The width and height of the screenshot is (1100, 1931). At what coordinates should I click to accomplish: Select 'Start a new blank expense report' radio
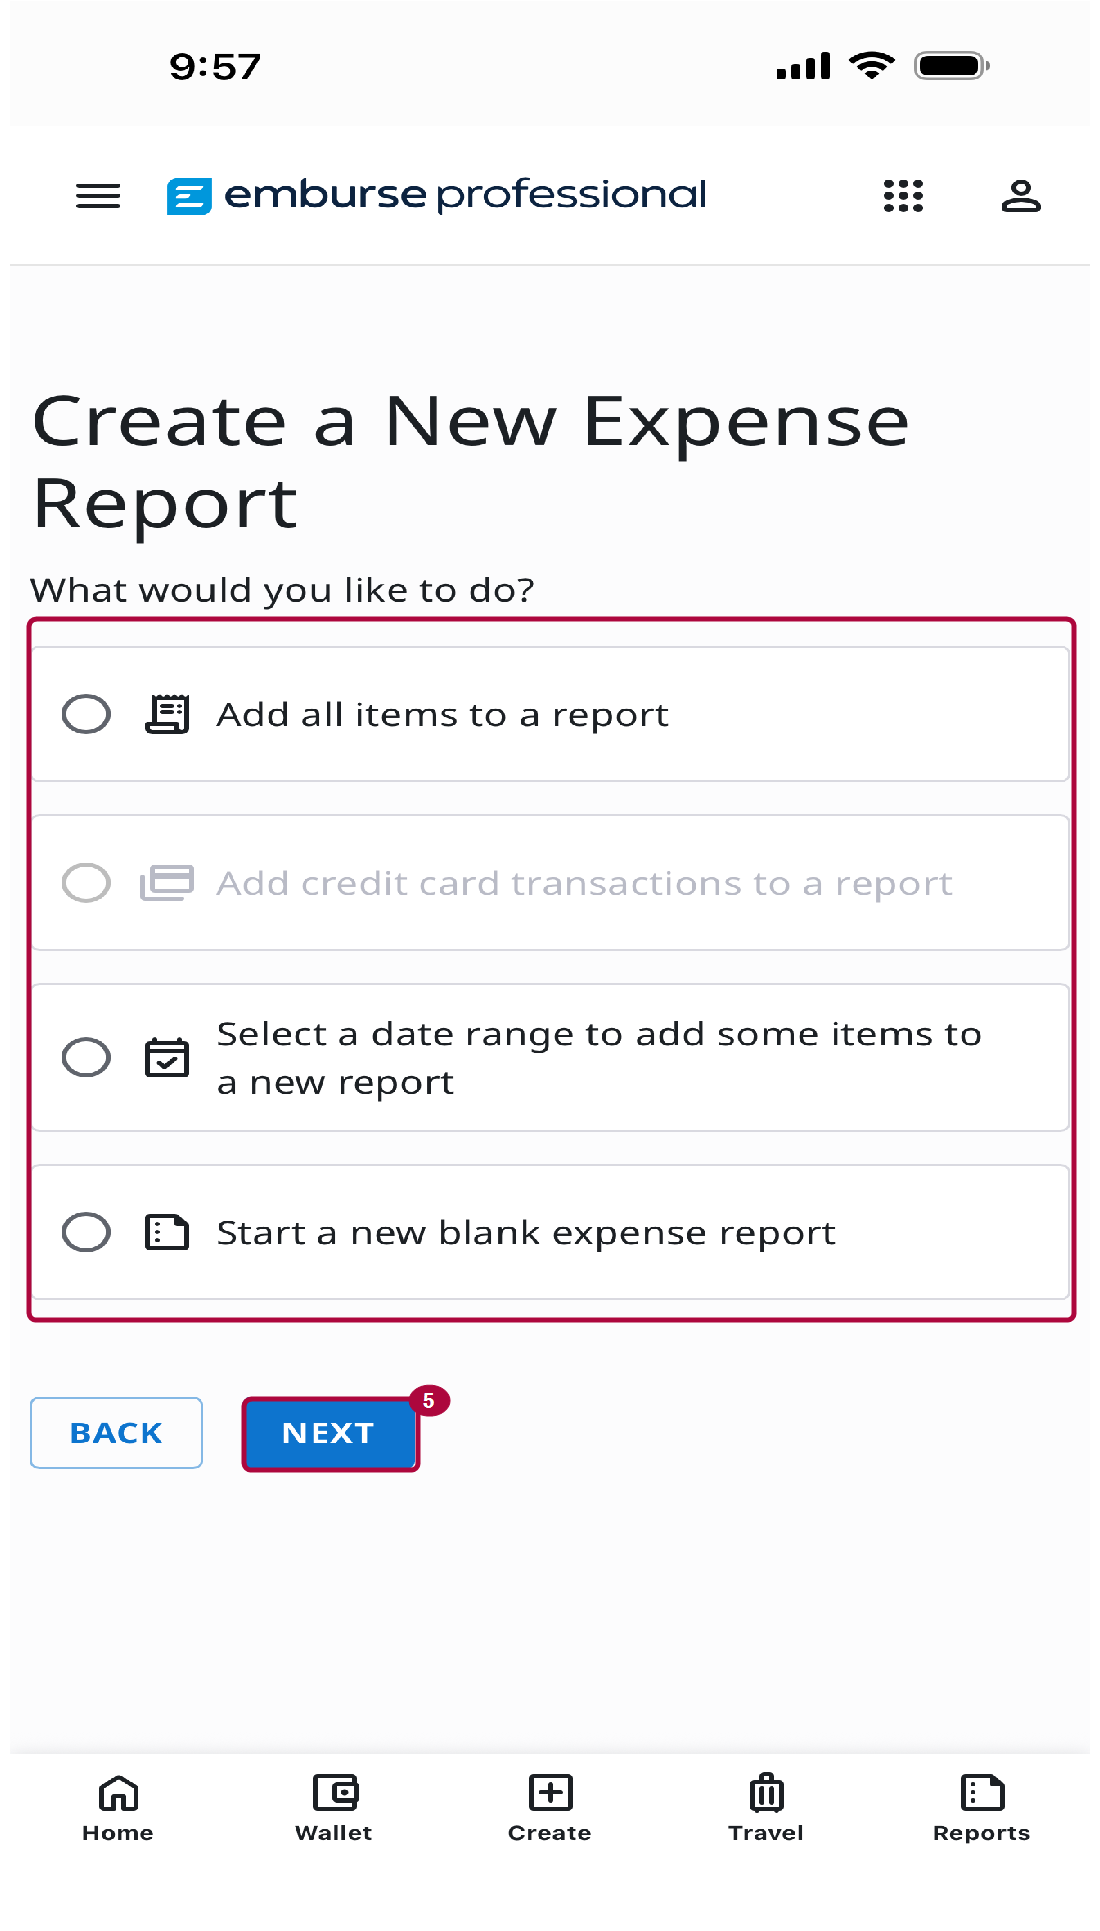[87, 1232]
